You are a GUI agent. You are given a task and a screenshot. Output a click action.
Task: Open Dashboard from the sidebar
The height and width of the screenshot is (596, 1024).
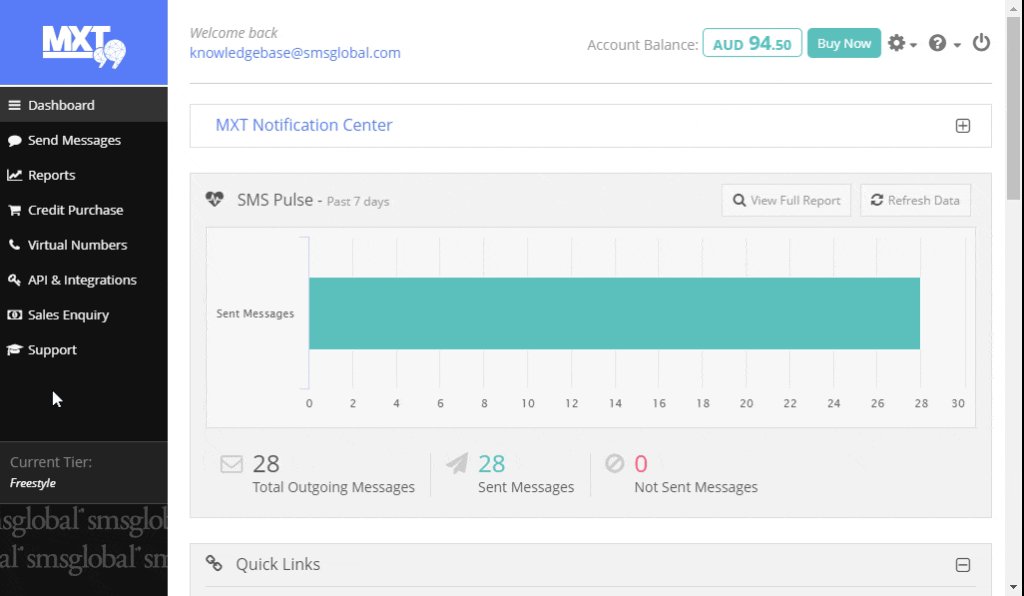pyautogui.click(x=61, y=105)
